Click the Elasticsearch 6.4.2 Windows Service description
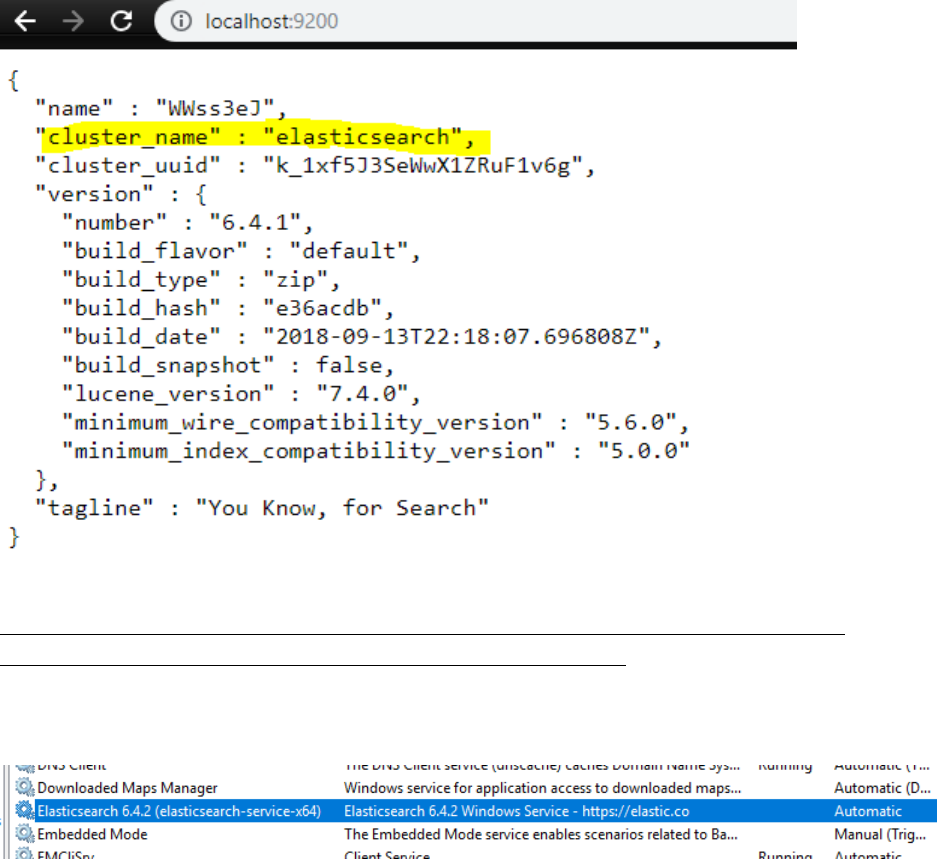The width and height of the screenshot is (937, 859). tap(516, 811)
